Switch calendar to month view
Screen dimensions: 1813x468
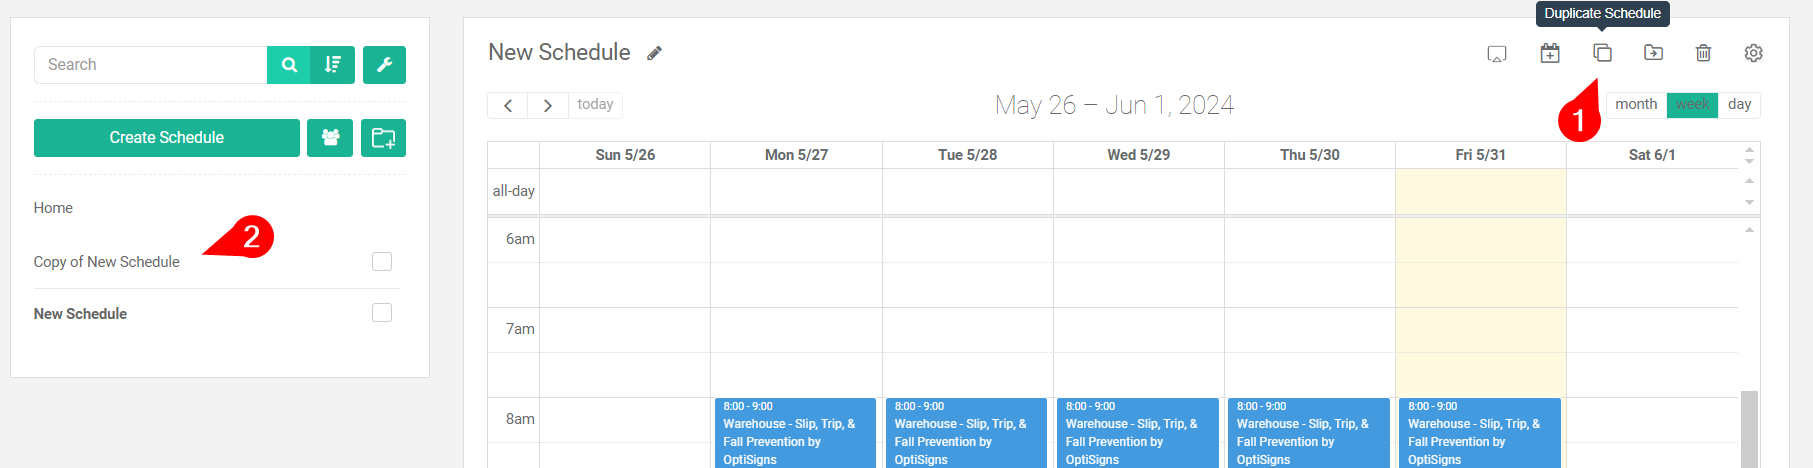click(1636, 105)
